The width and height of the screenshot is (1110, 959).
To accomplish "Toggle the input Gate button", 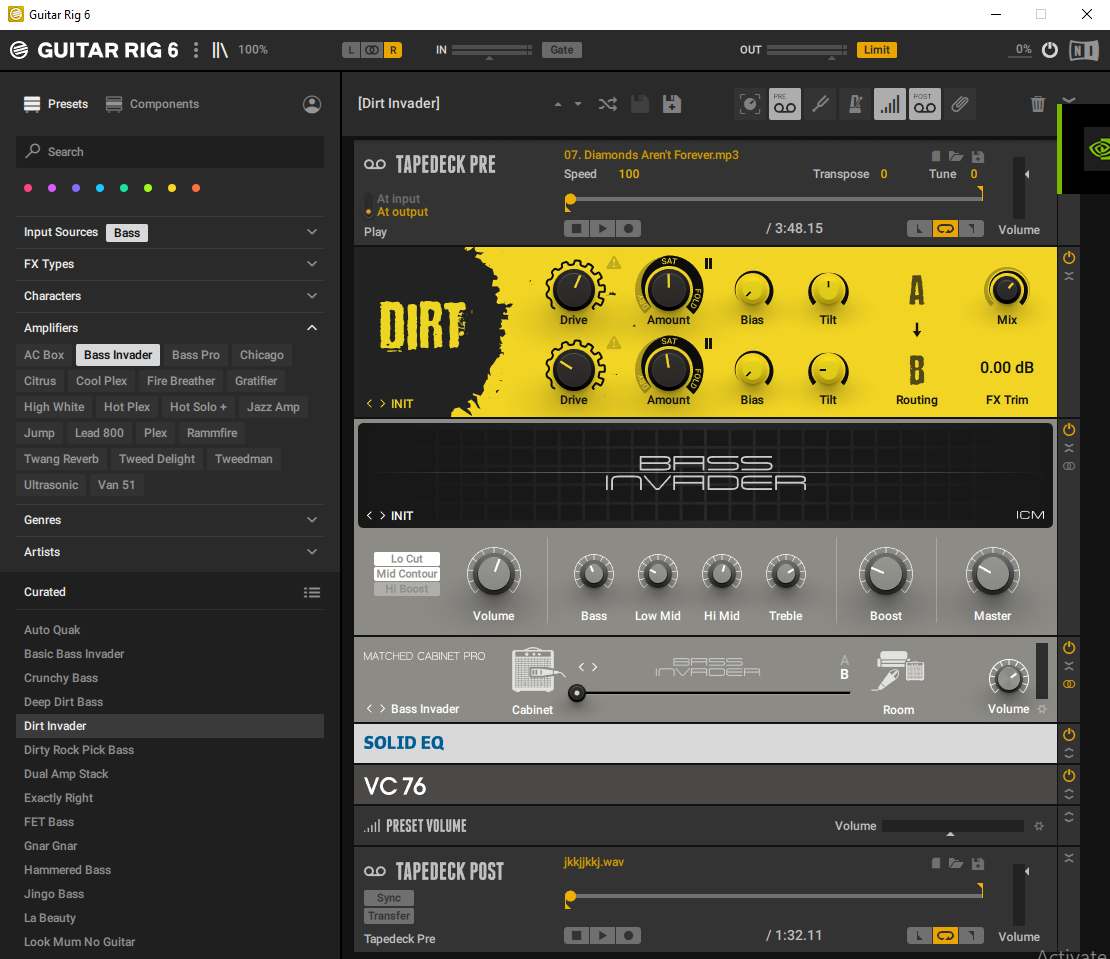I will tap(562, 50).
